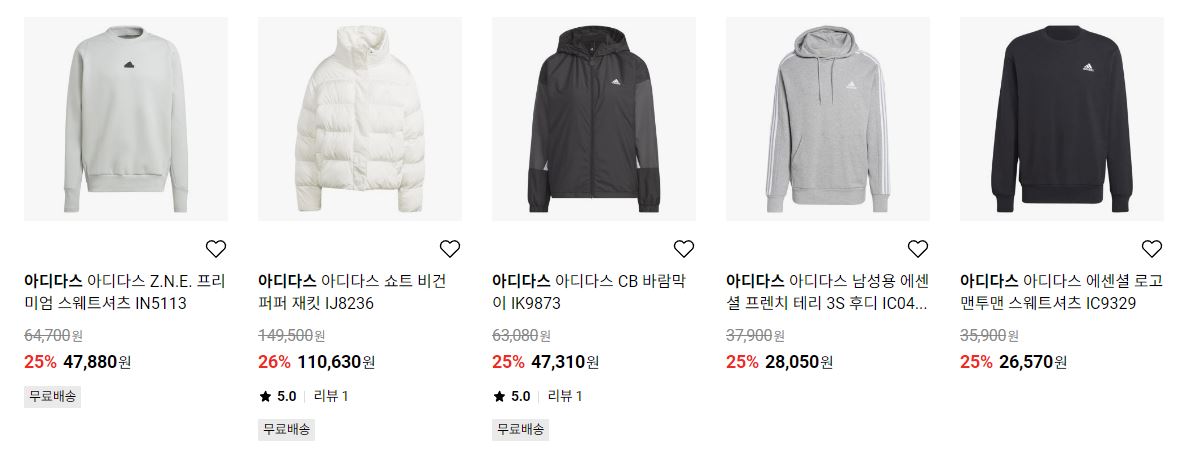Screen dimensions: 1189x454
Task: View black windbreaker product image
Action: coord(594,119)
